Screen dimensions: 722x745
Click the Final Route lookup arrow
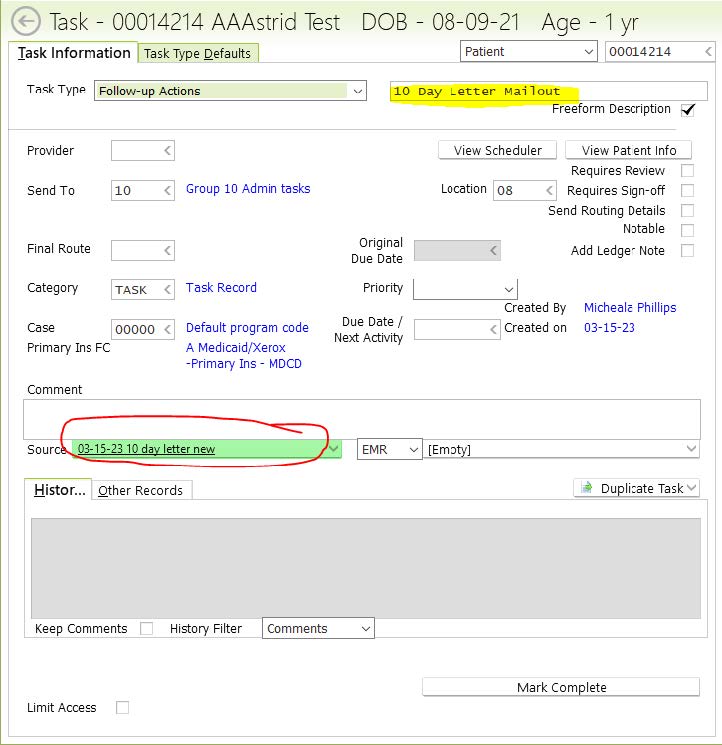(x=167, y=250)
